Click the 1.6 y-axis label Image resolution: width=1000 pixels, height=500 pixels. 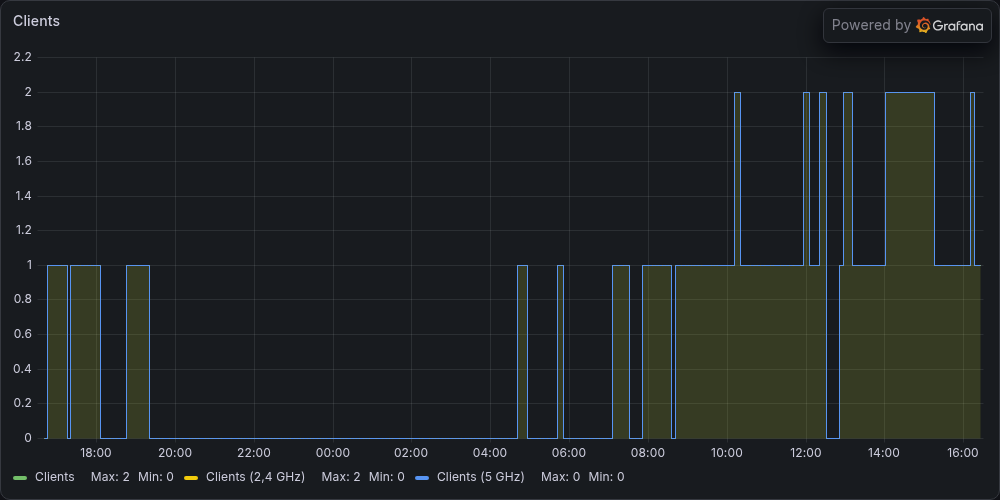point(22,161)
